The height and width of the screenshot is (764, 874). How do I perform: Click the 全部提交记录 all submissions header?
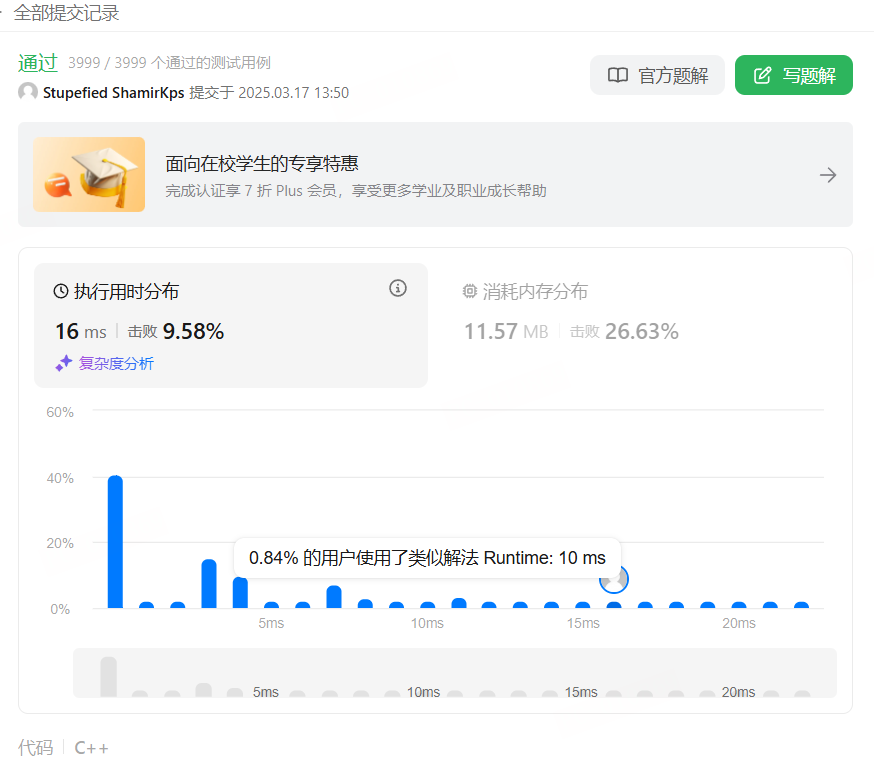tap(66, 13)
